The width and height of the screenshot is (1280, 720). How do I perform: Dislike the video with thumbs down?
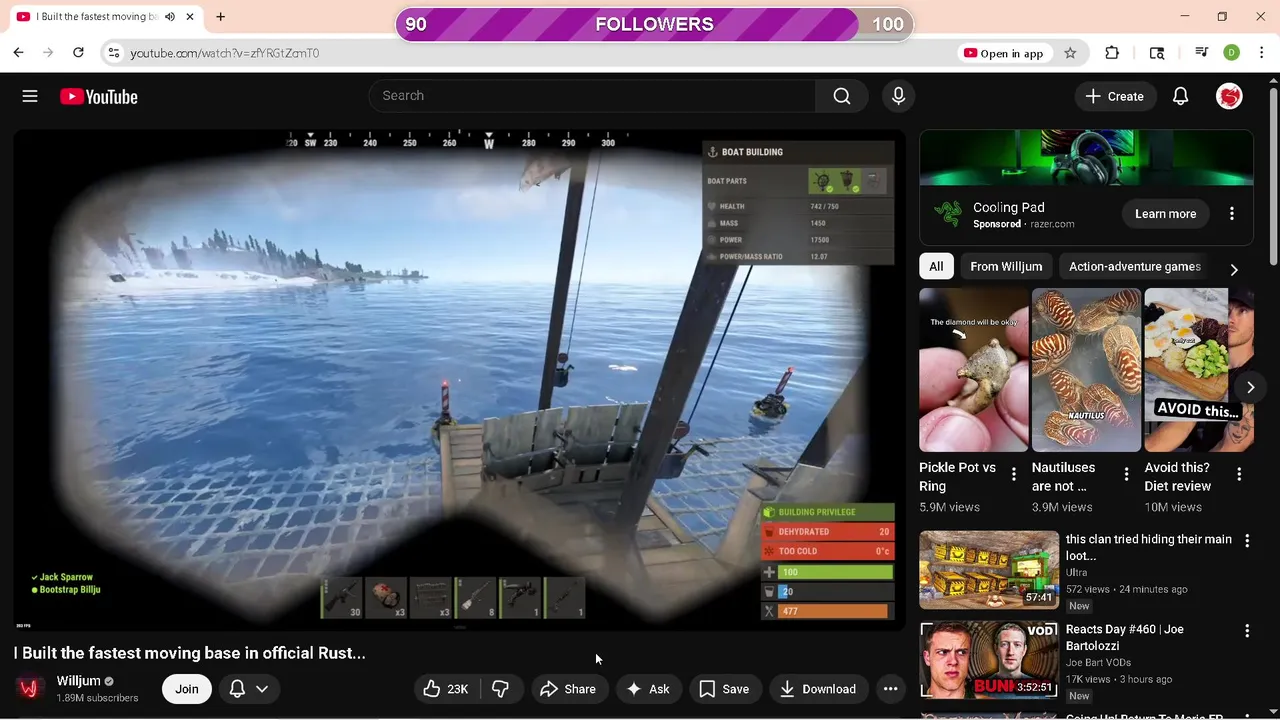[501, 689]
